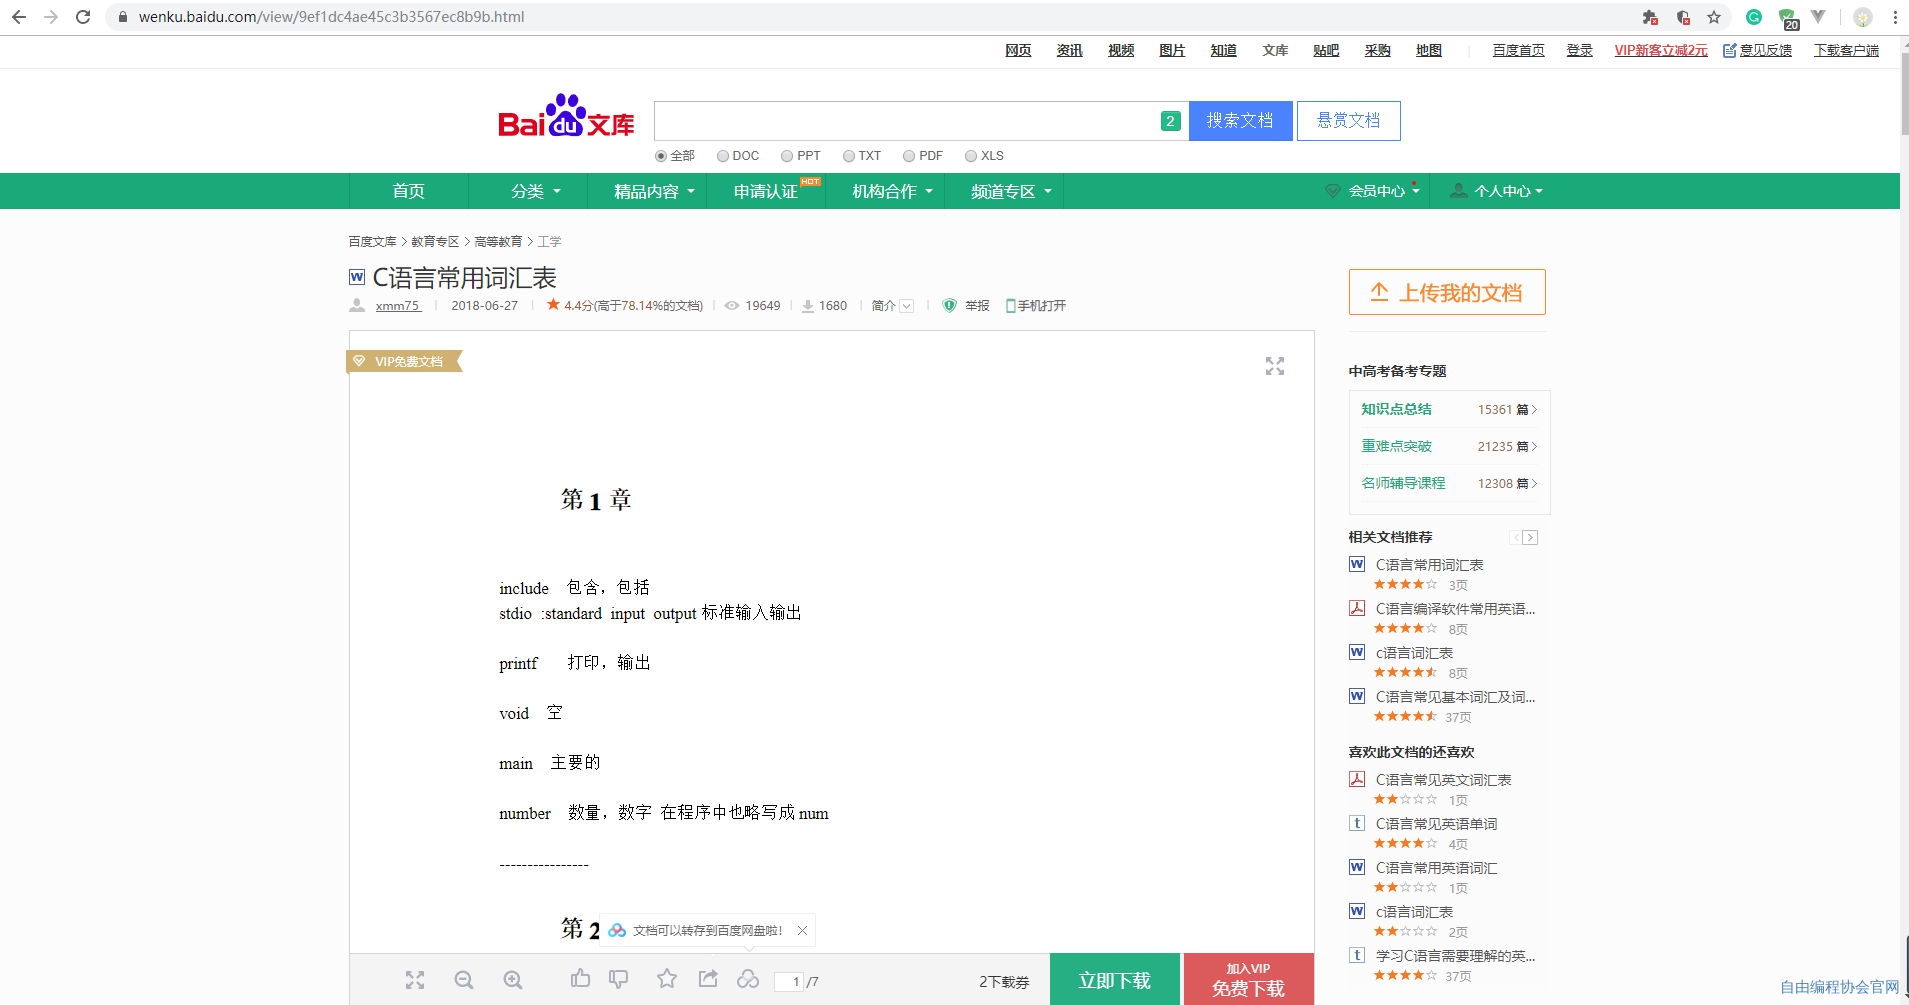Click the uploader avatar icon
The height and width of the screenshot is (1005, 1909).
(x=357, y=305)
